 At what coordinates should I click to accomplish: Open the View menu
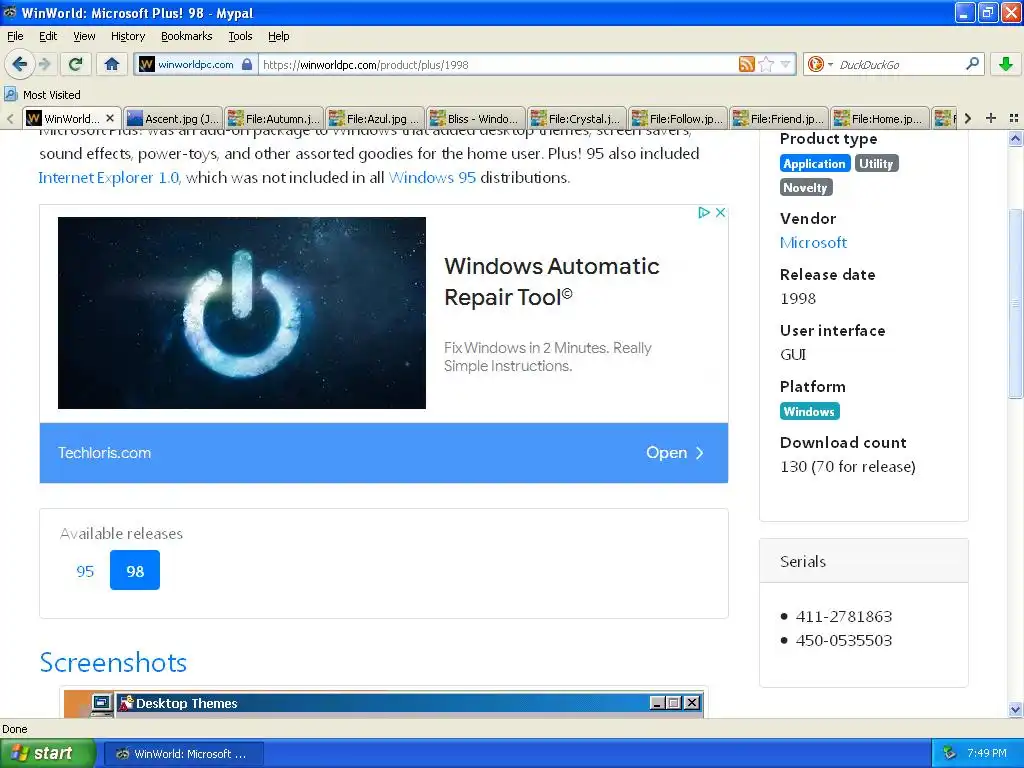(x=84, y=37)
